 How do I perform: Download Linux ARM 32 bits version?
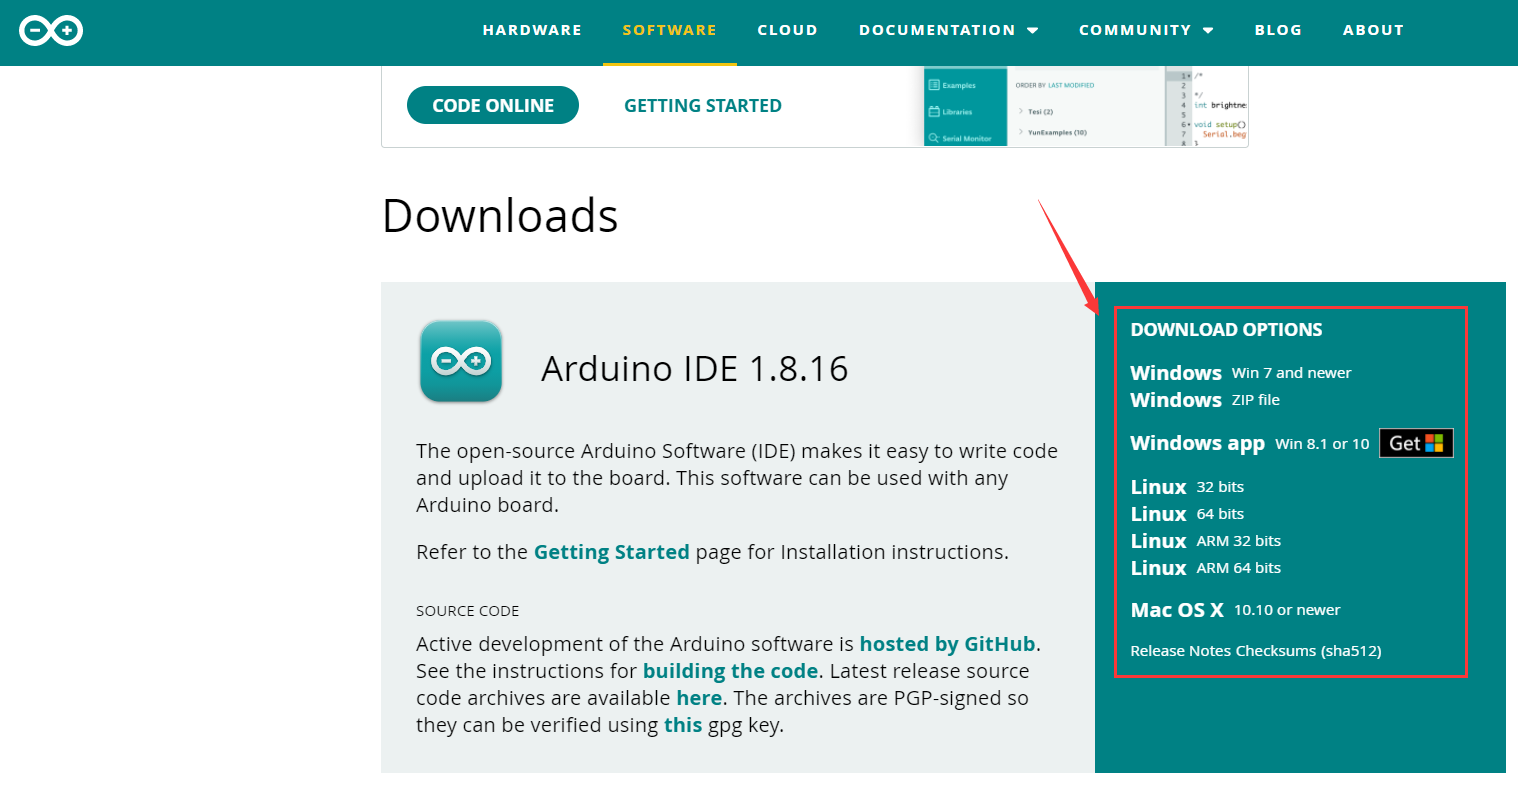(1206, 541)
